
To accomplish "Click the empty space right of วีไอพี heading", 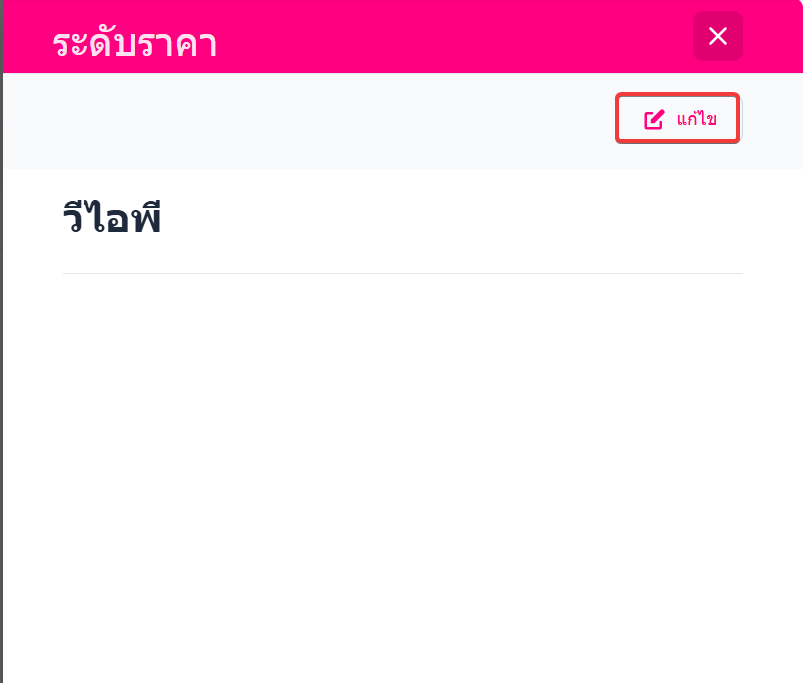I will click(x=450, y=219).
